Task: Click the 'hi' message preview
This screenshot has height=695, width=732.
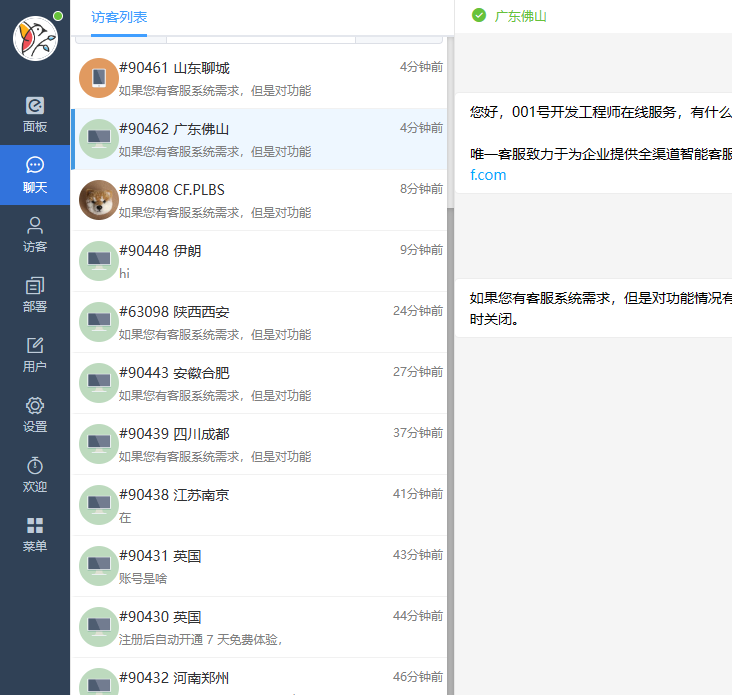Action: click(x=124, y=274)
